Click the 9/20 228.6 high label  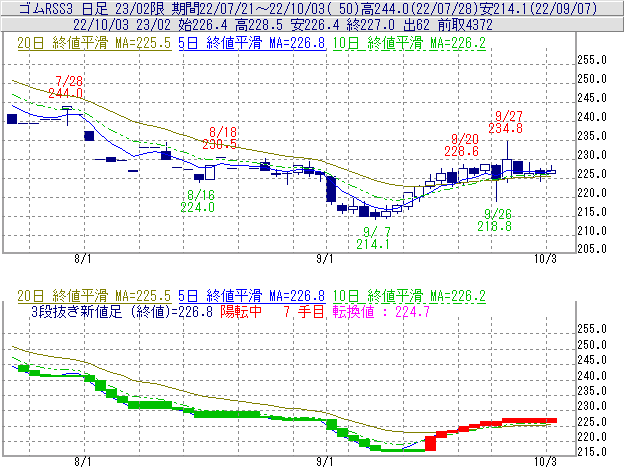click(462, 145)
